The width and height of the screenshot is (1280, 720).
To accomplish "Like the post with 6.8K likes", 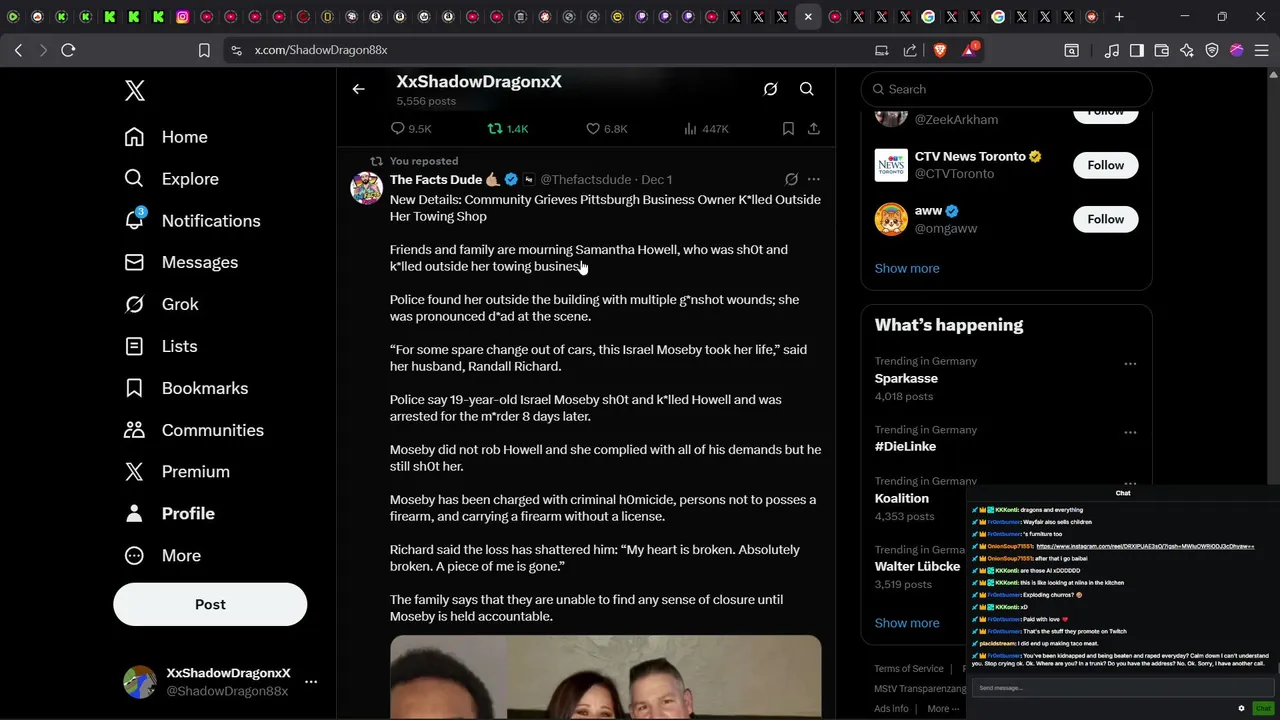I will 607,129.
